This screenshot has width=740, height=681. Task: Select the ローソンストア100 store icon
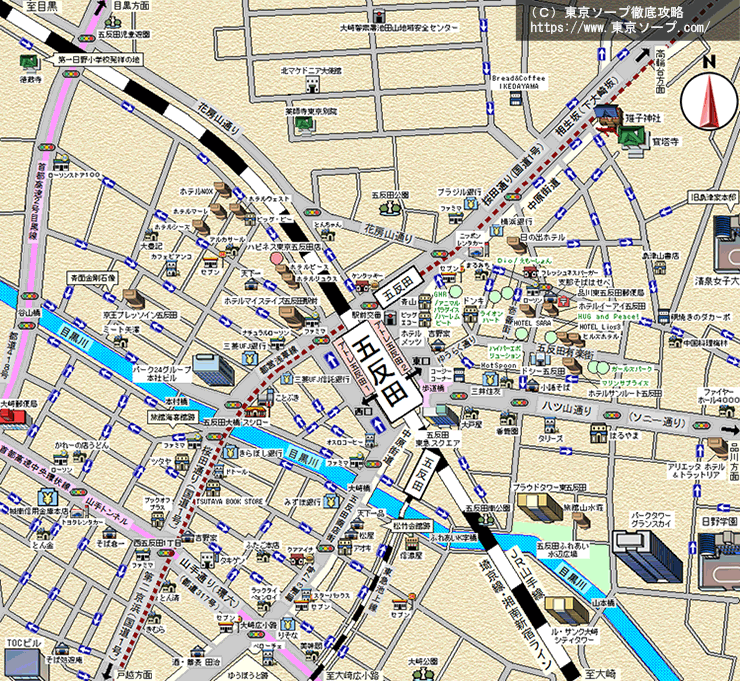(x=61, y=163)
